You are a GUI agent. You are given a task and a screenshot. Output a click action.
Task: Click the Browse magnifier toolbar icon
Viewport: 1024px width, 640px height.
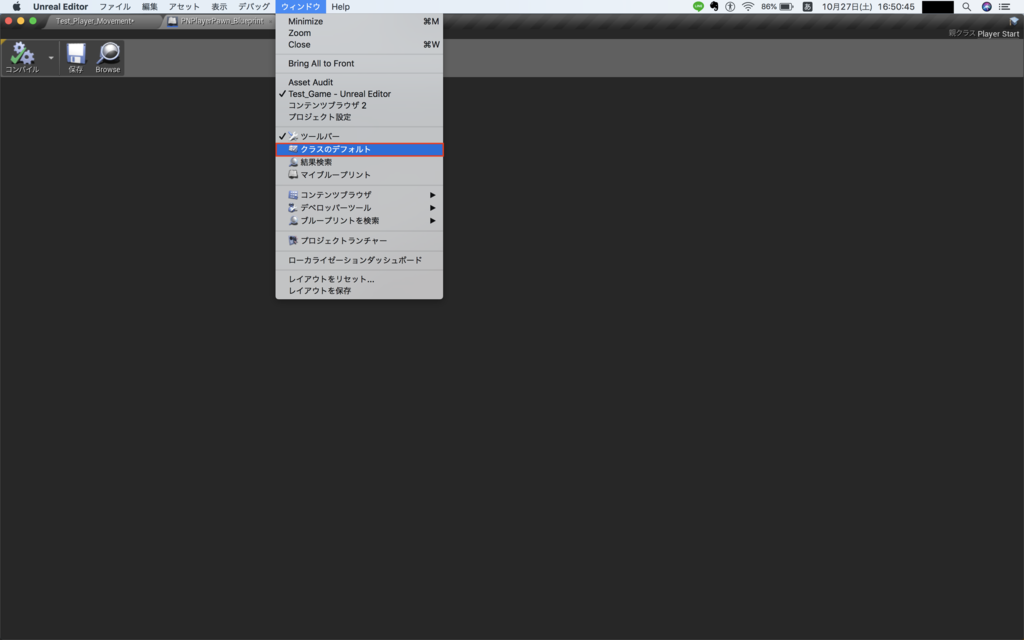click(x=108, y=57)
